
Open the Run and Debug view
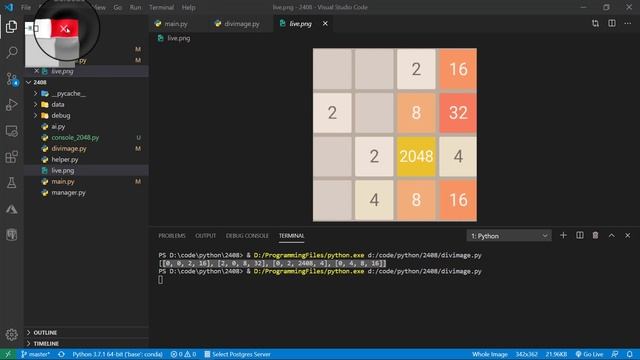tap(11, 105)
